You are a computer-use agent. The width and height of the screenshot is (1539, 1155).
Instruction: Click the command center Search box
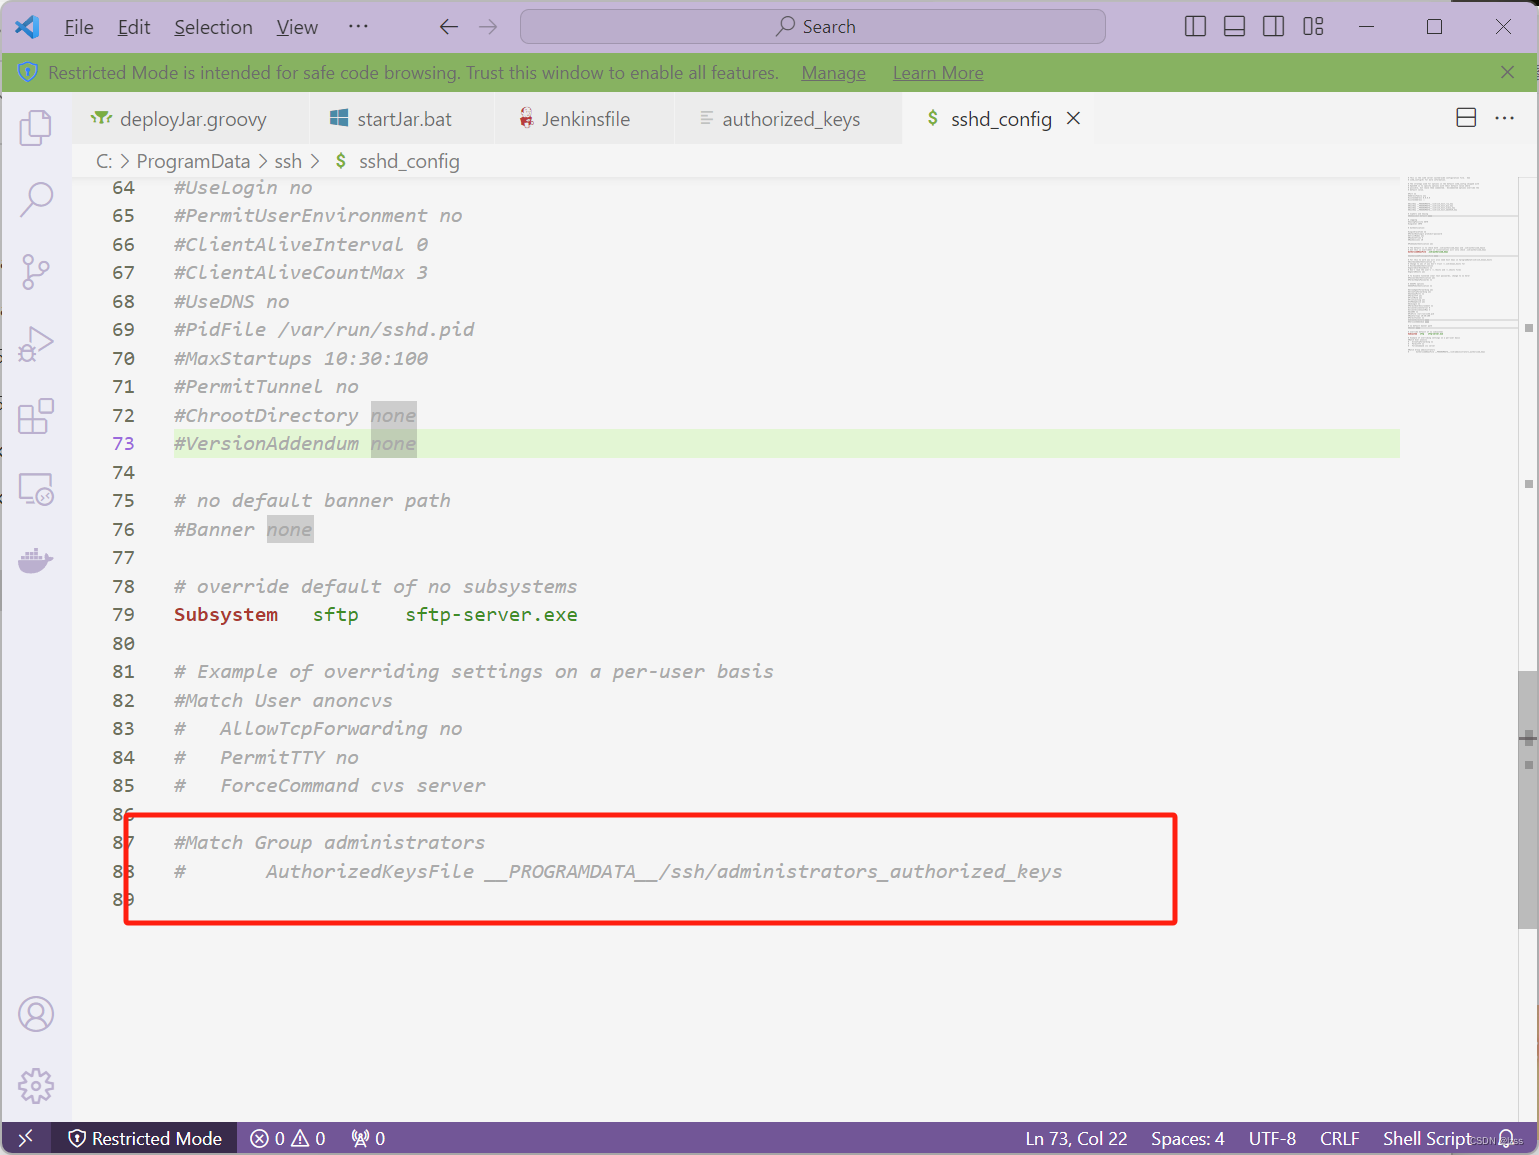pyautogui.click(x=813, y=27)
